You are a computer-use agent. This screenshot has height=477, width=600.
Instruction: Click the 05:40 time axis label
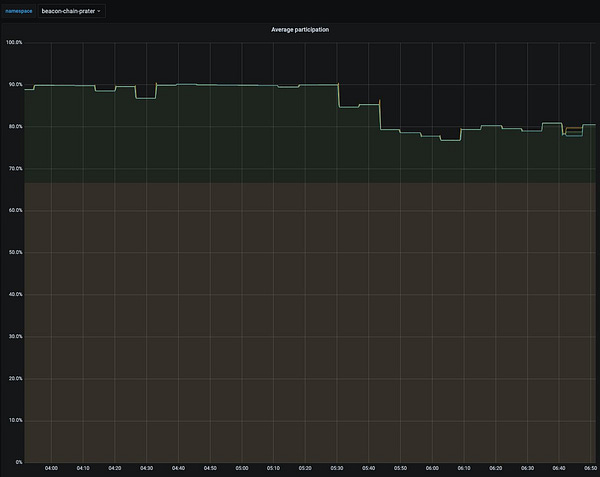(x=368, y=468)
